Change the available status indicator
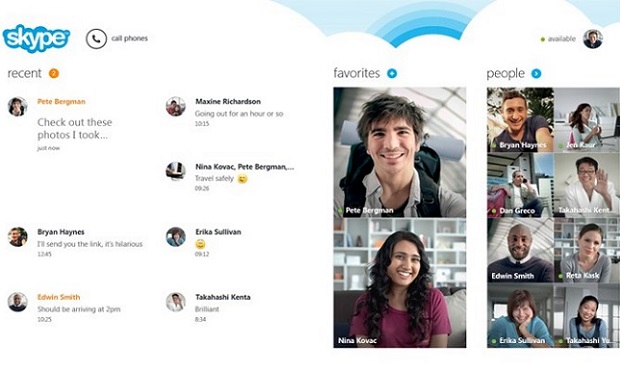This screenshot has width=620, height=386. coord(558,39)
